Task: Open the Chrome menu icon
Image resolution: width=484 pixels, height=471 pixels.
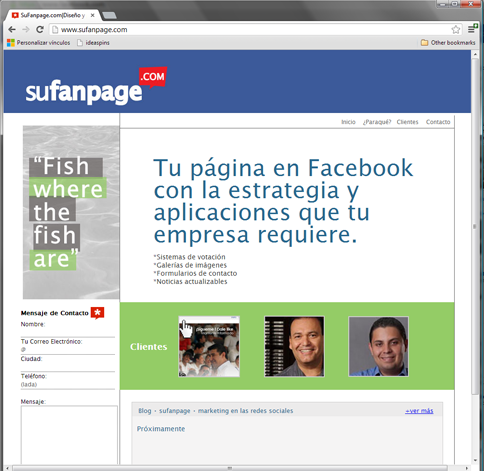Action: pos(472,29)
